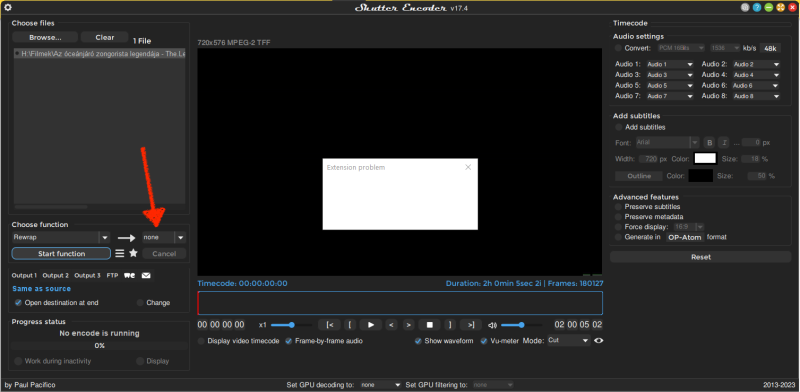800x392 pixels.
Task: Click the favorites star icon
Action: [x=133, y=253]
